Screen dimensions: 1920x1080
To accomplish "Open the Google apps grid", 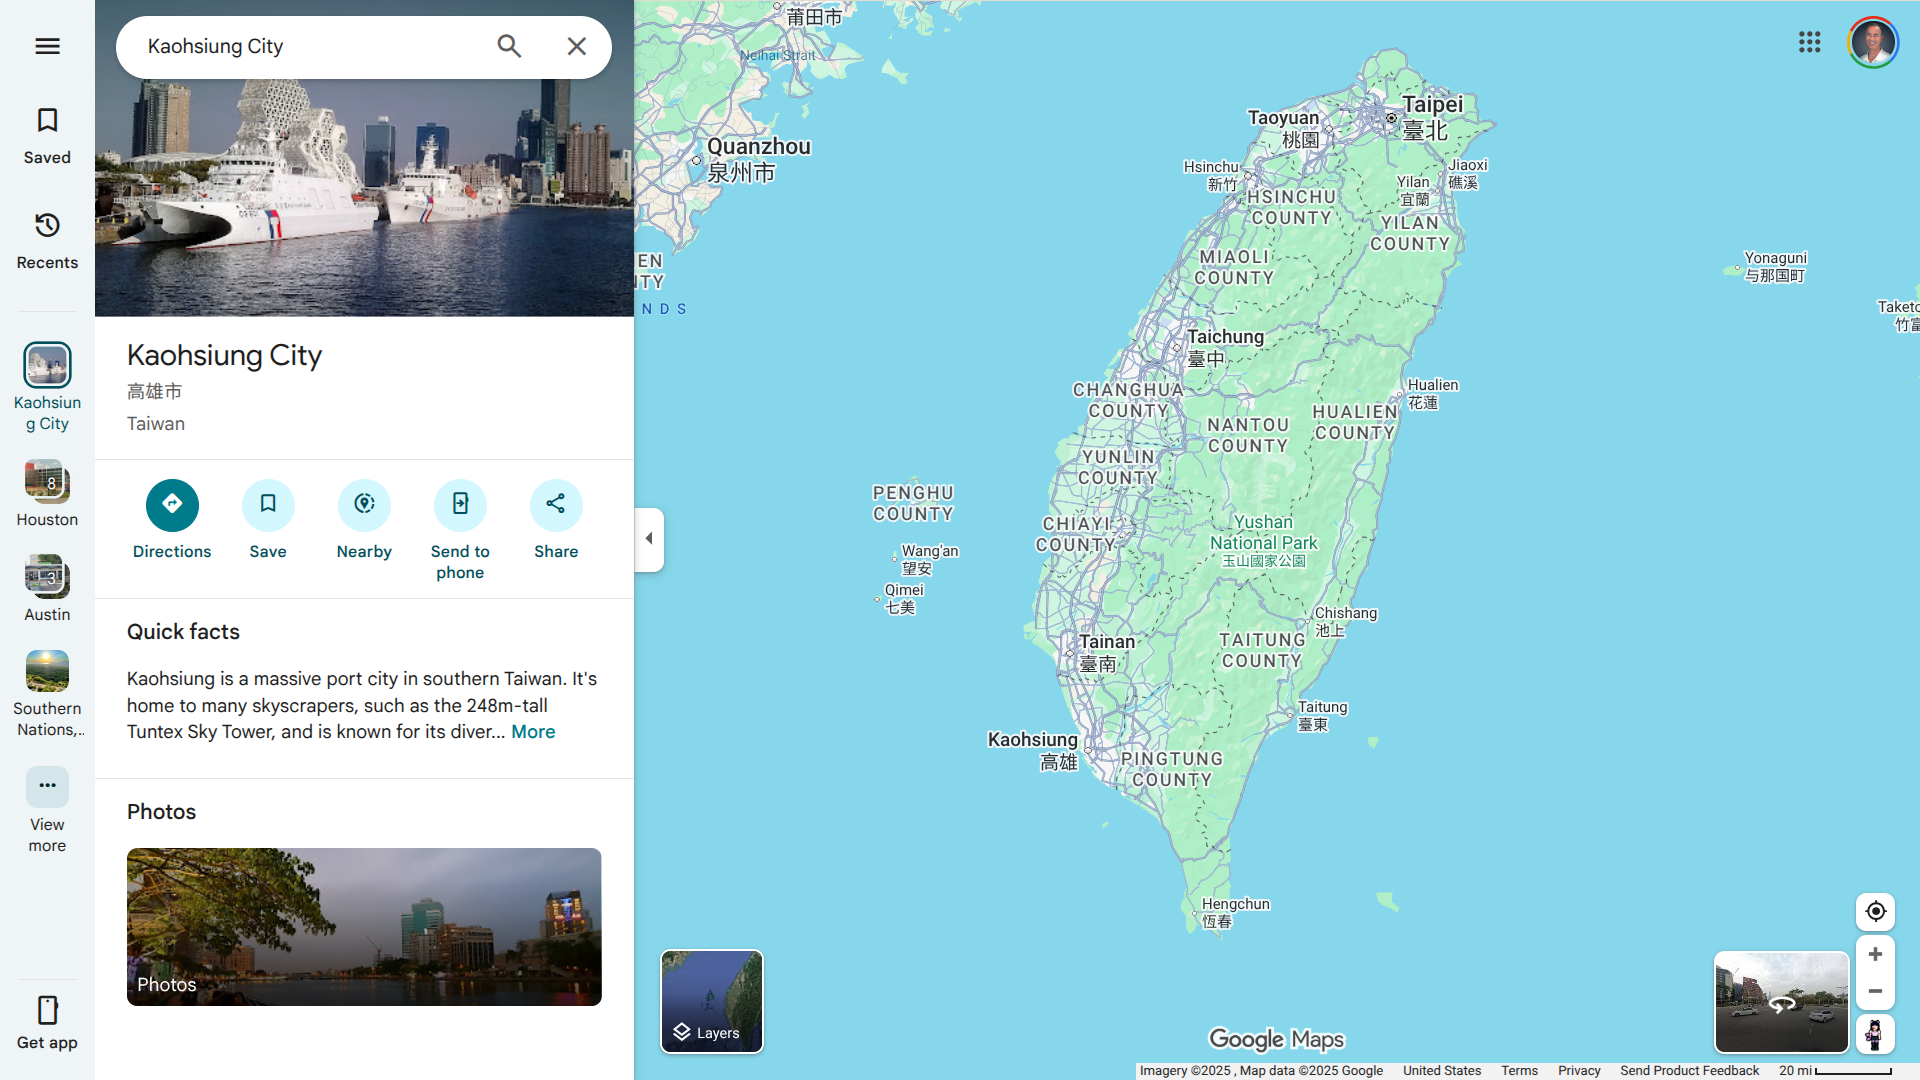I will (x=1809, y=42).
